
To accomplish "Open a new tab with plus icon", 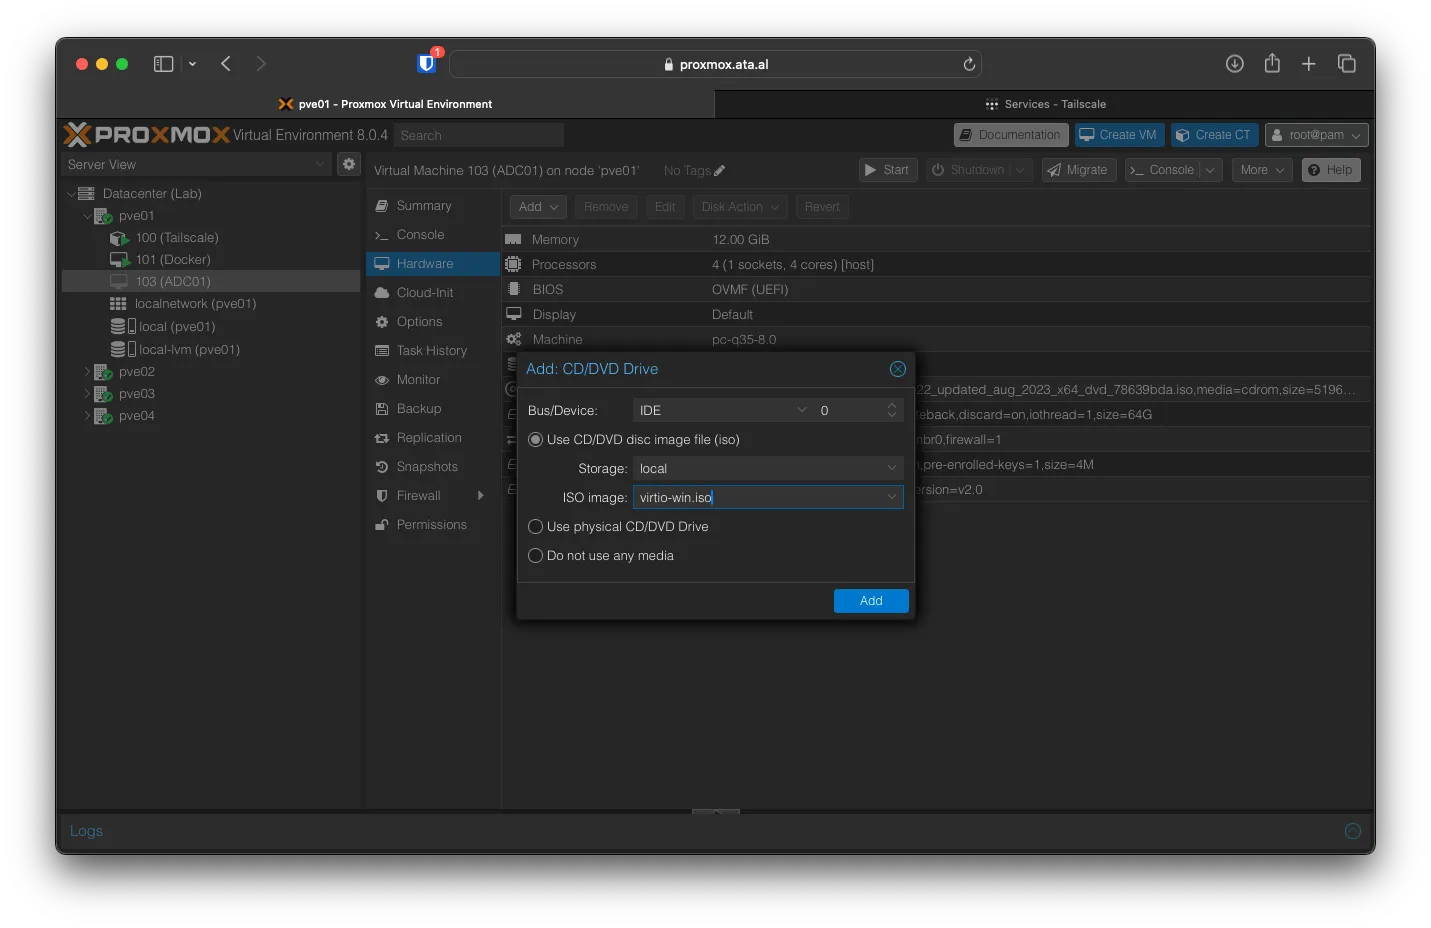I will [x=1308, y=64].
